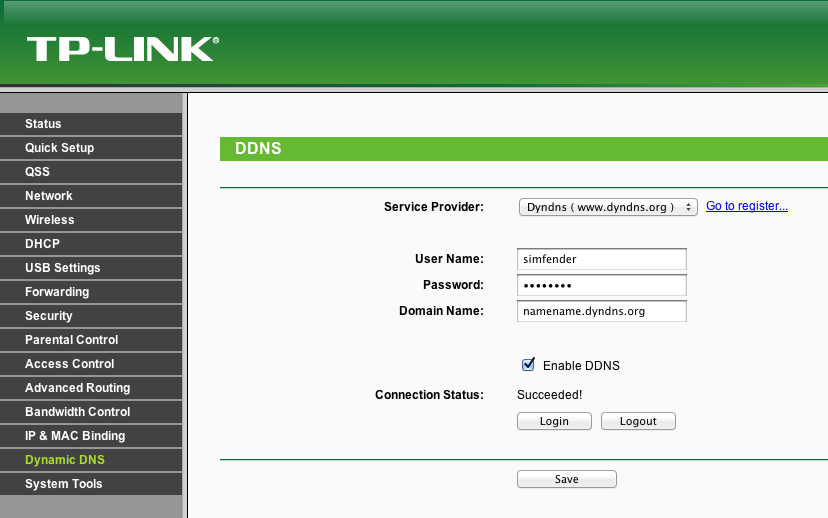The width and height of the screenshot is (828, 518).
Task: Click the User Name label
Action: (449, 259)
